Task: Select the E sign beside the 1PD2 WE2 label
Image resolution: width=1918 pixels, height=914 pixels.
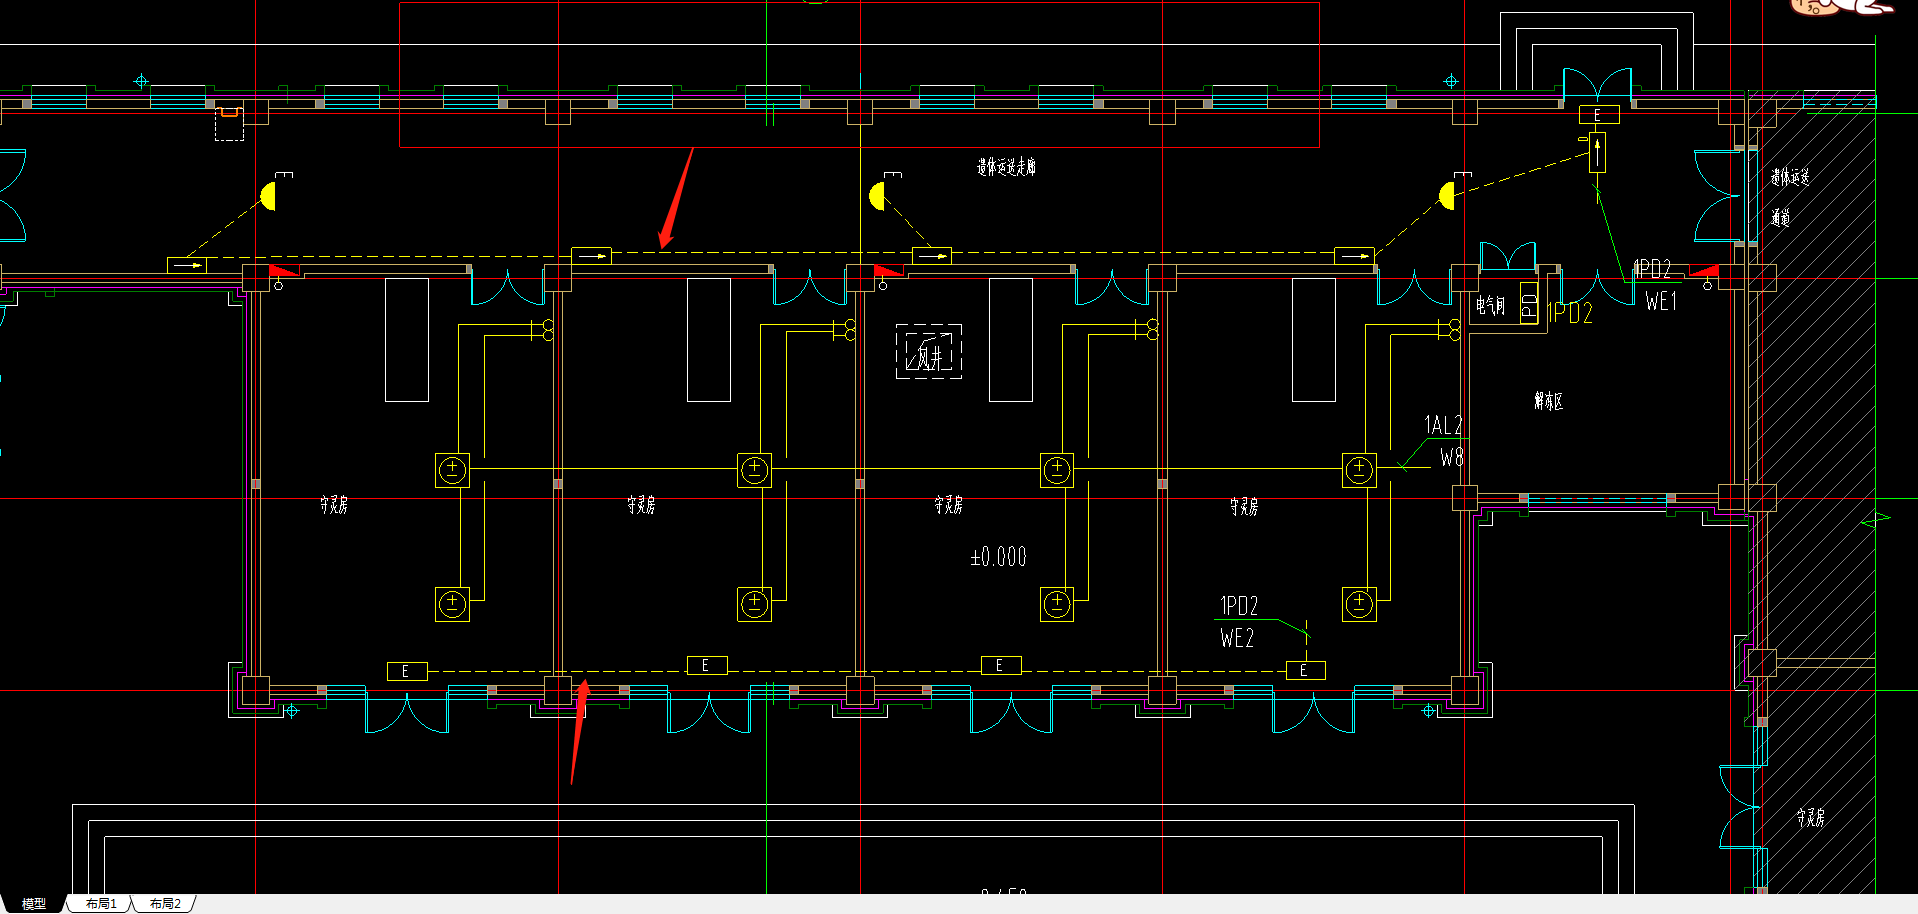Action: click(1305, 671)
